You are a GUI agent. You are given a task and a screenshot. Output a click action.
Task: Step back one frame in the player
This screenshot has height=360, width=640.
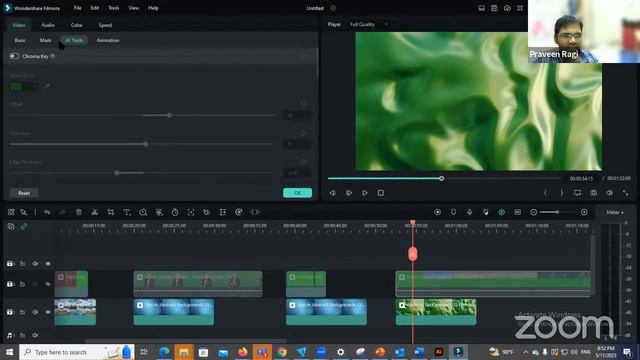[x=333, y=193]
